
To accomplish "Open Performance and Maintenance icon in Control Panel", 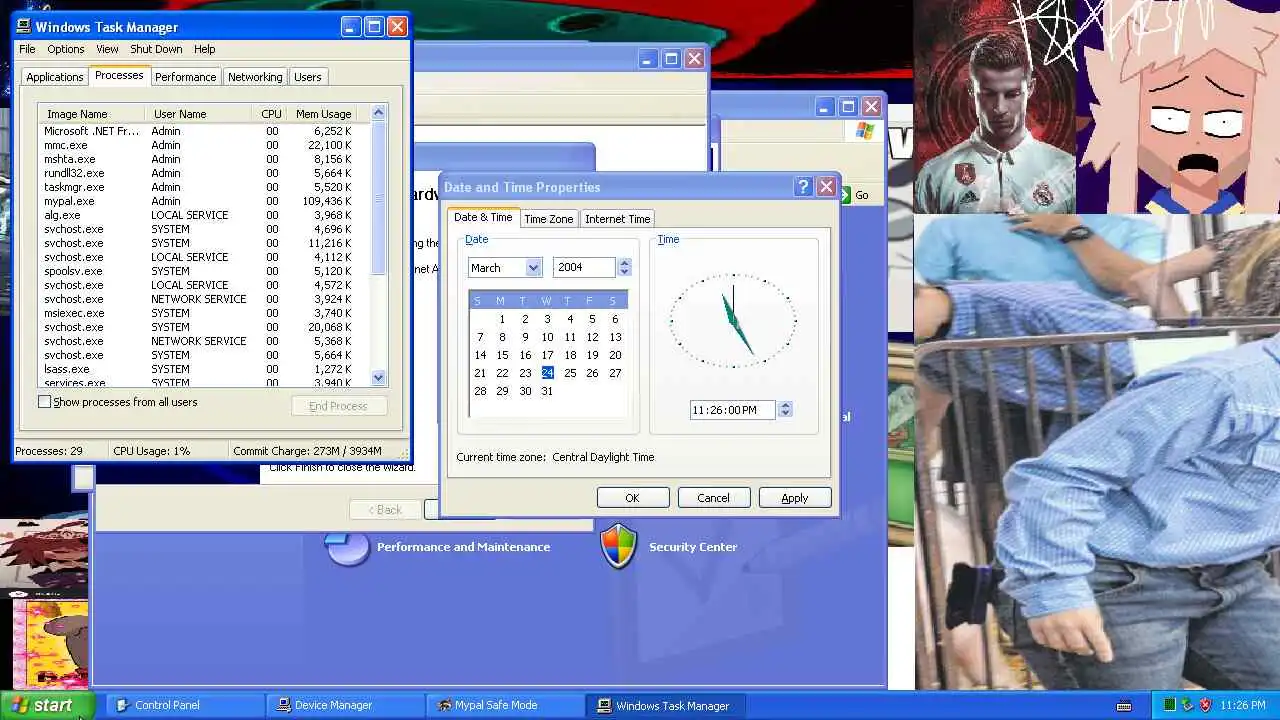I will pyautogui.click(x=348, y=547).
